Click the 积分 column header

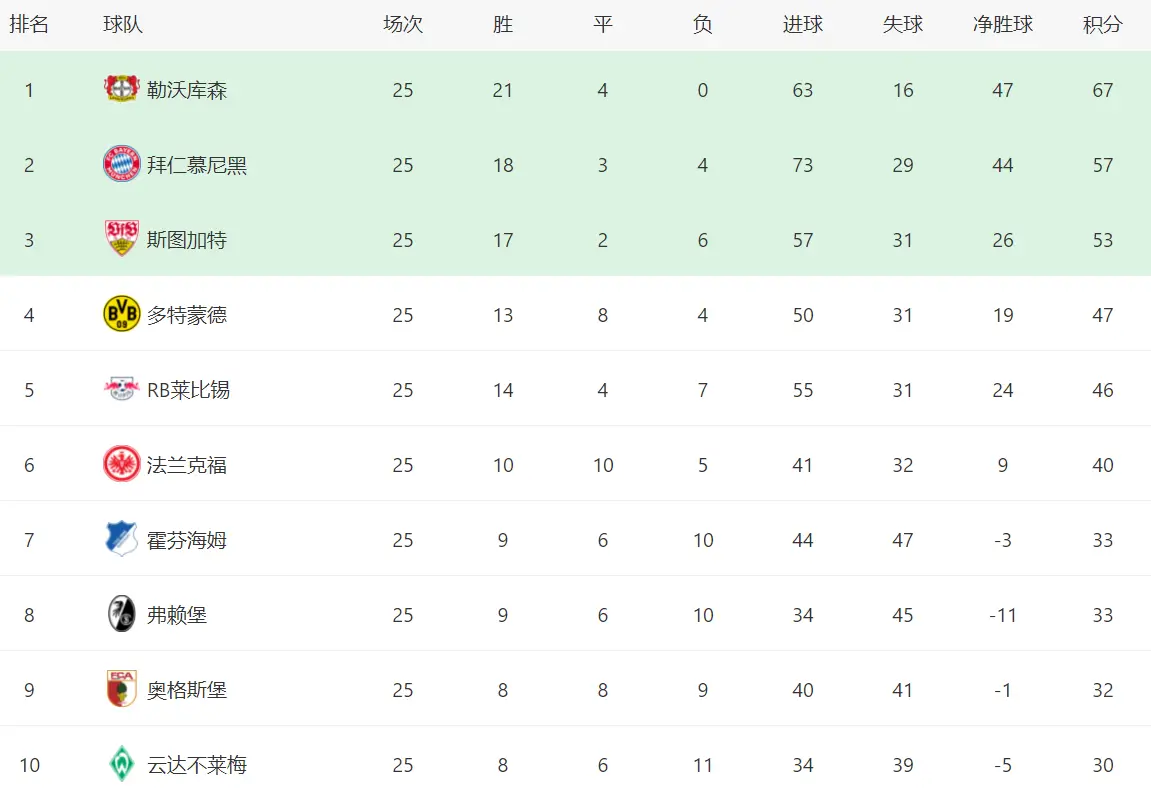point(1103,24)
